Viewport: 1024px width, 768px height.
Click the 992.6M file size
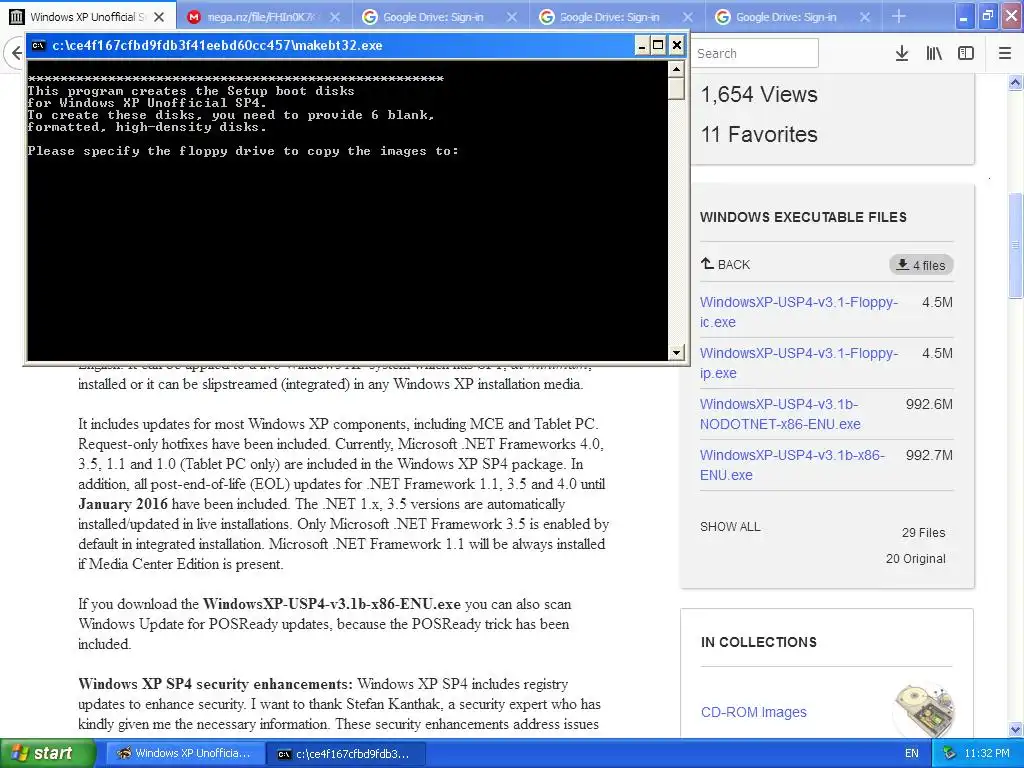click(x=929, y=404)
